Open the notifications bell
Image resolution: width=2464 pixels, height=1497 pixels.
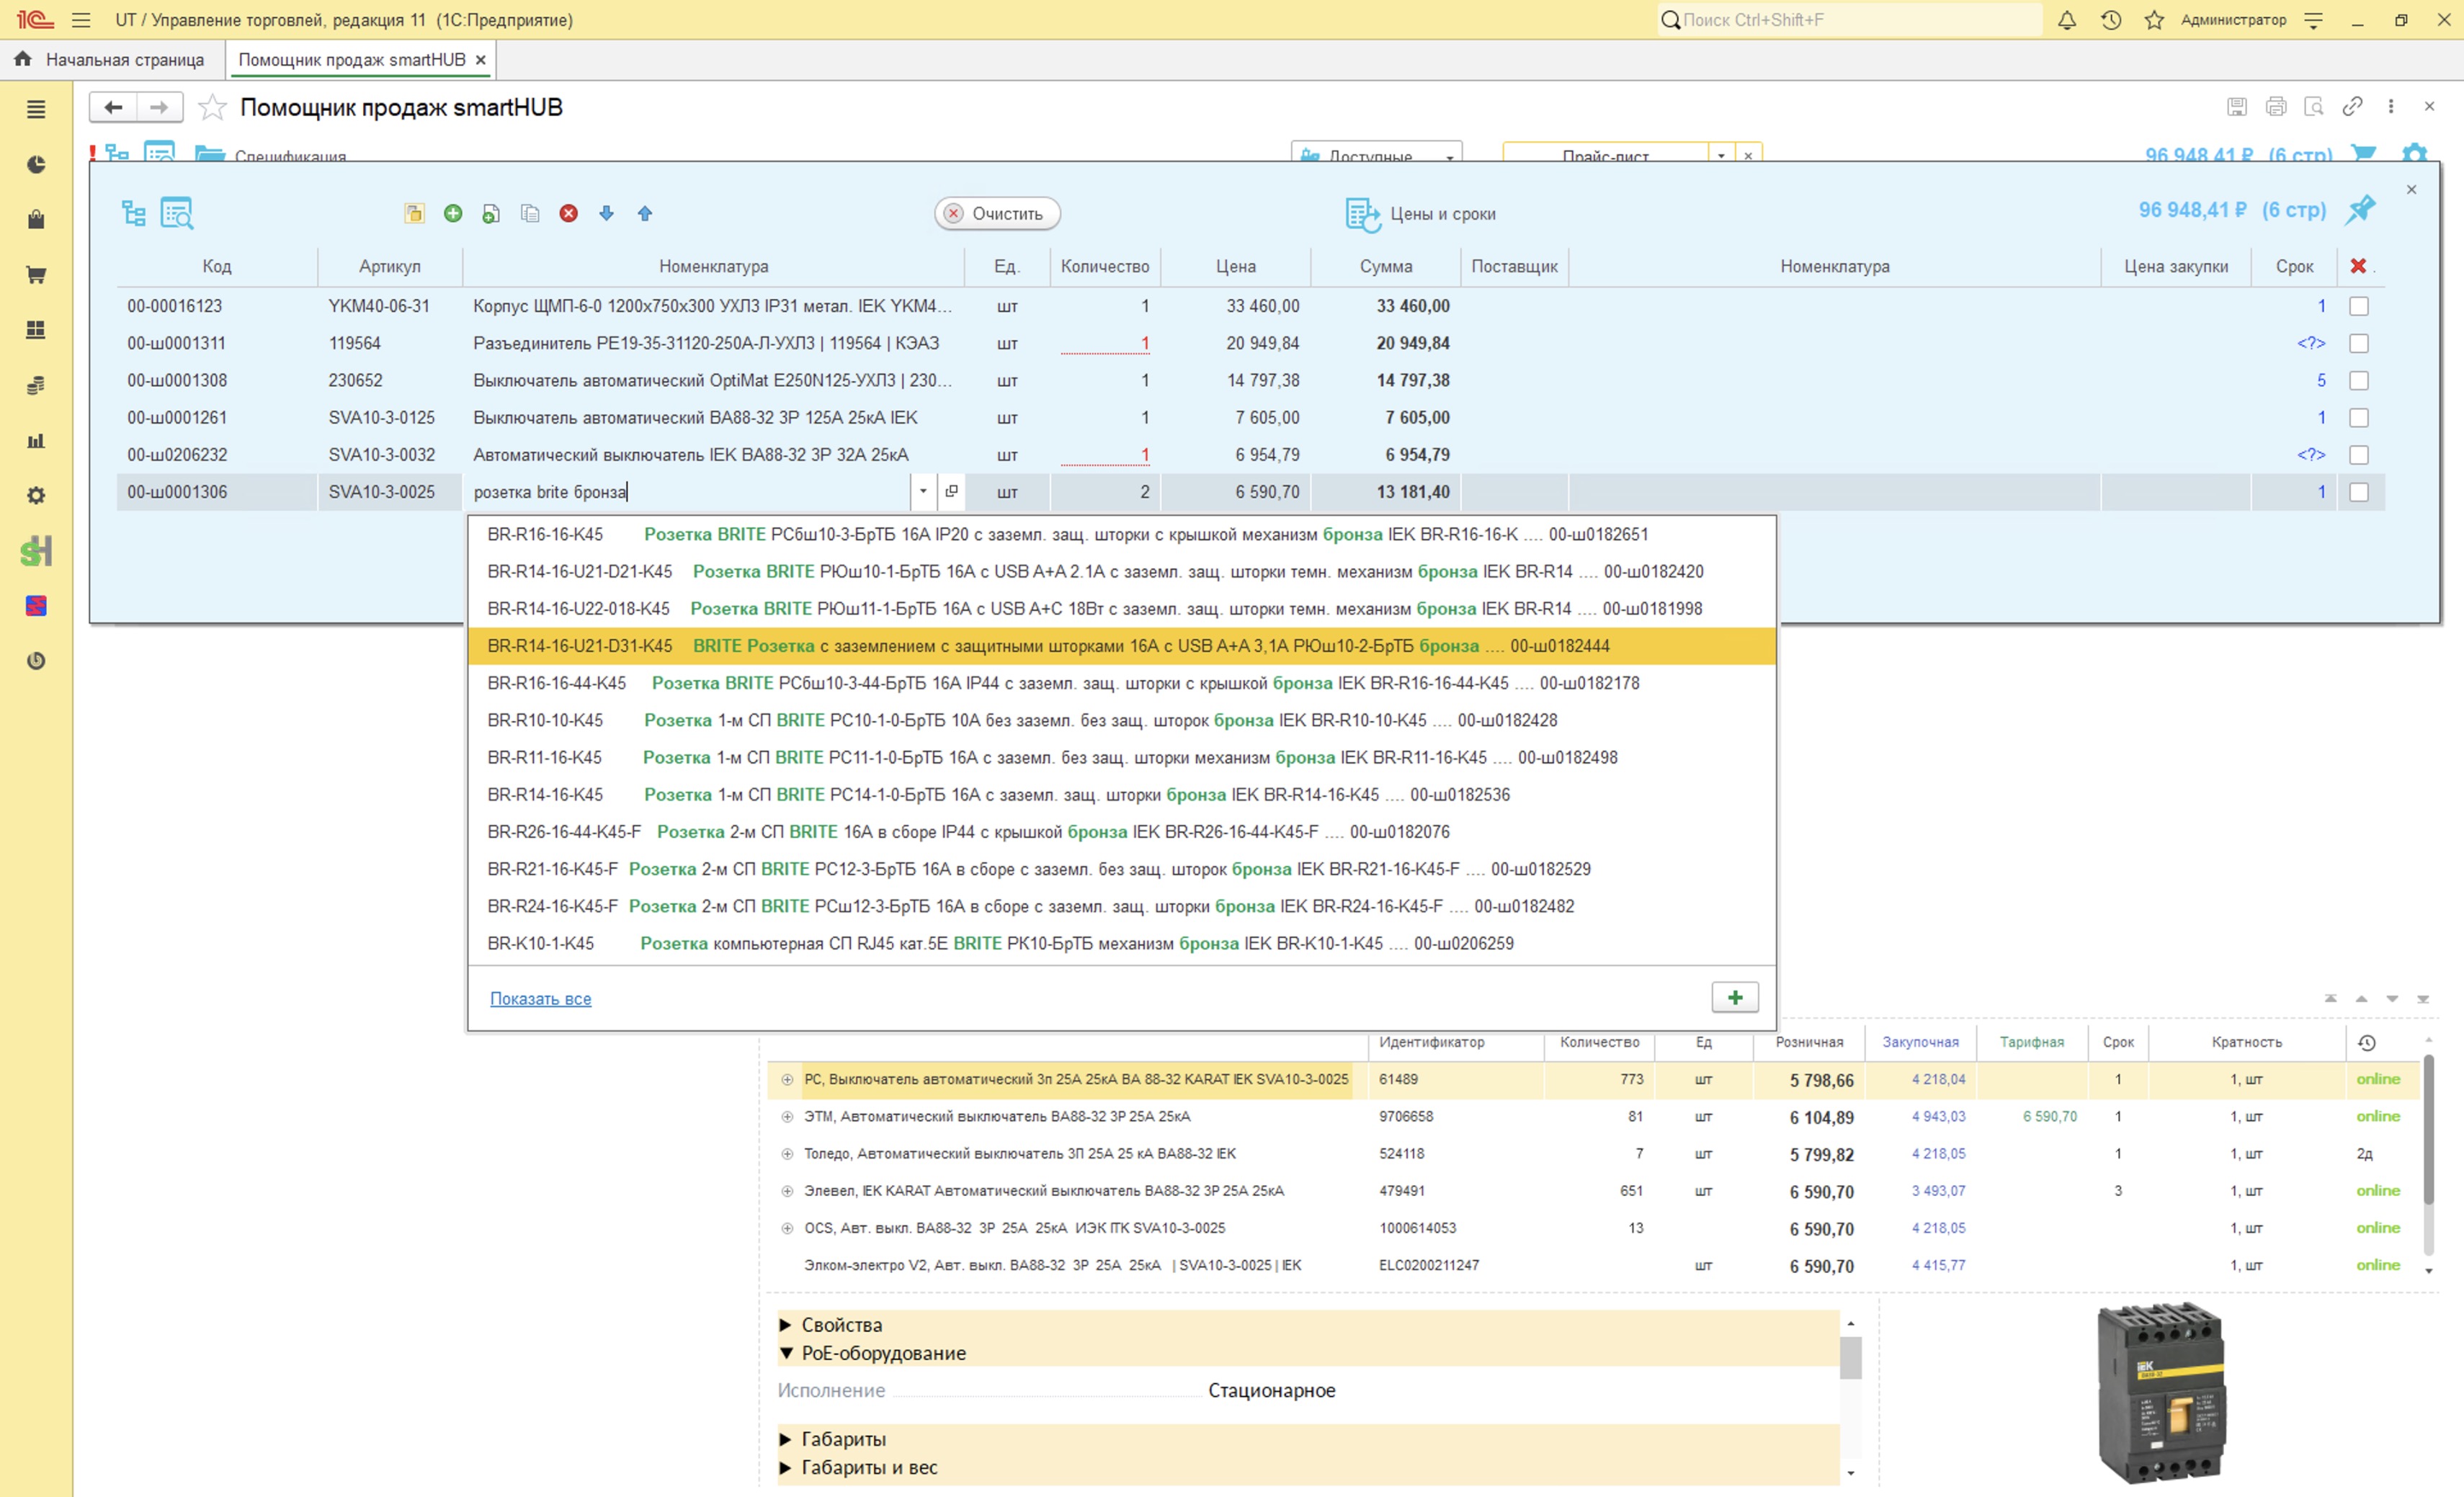pos(2067,20)
